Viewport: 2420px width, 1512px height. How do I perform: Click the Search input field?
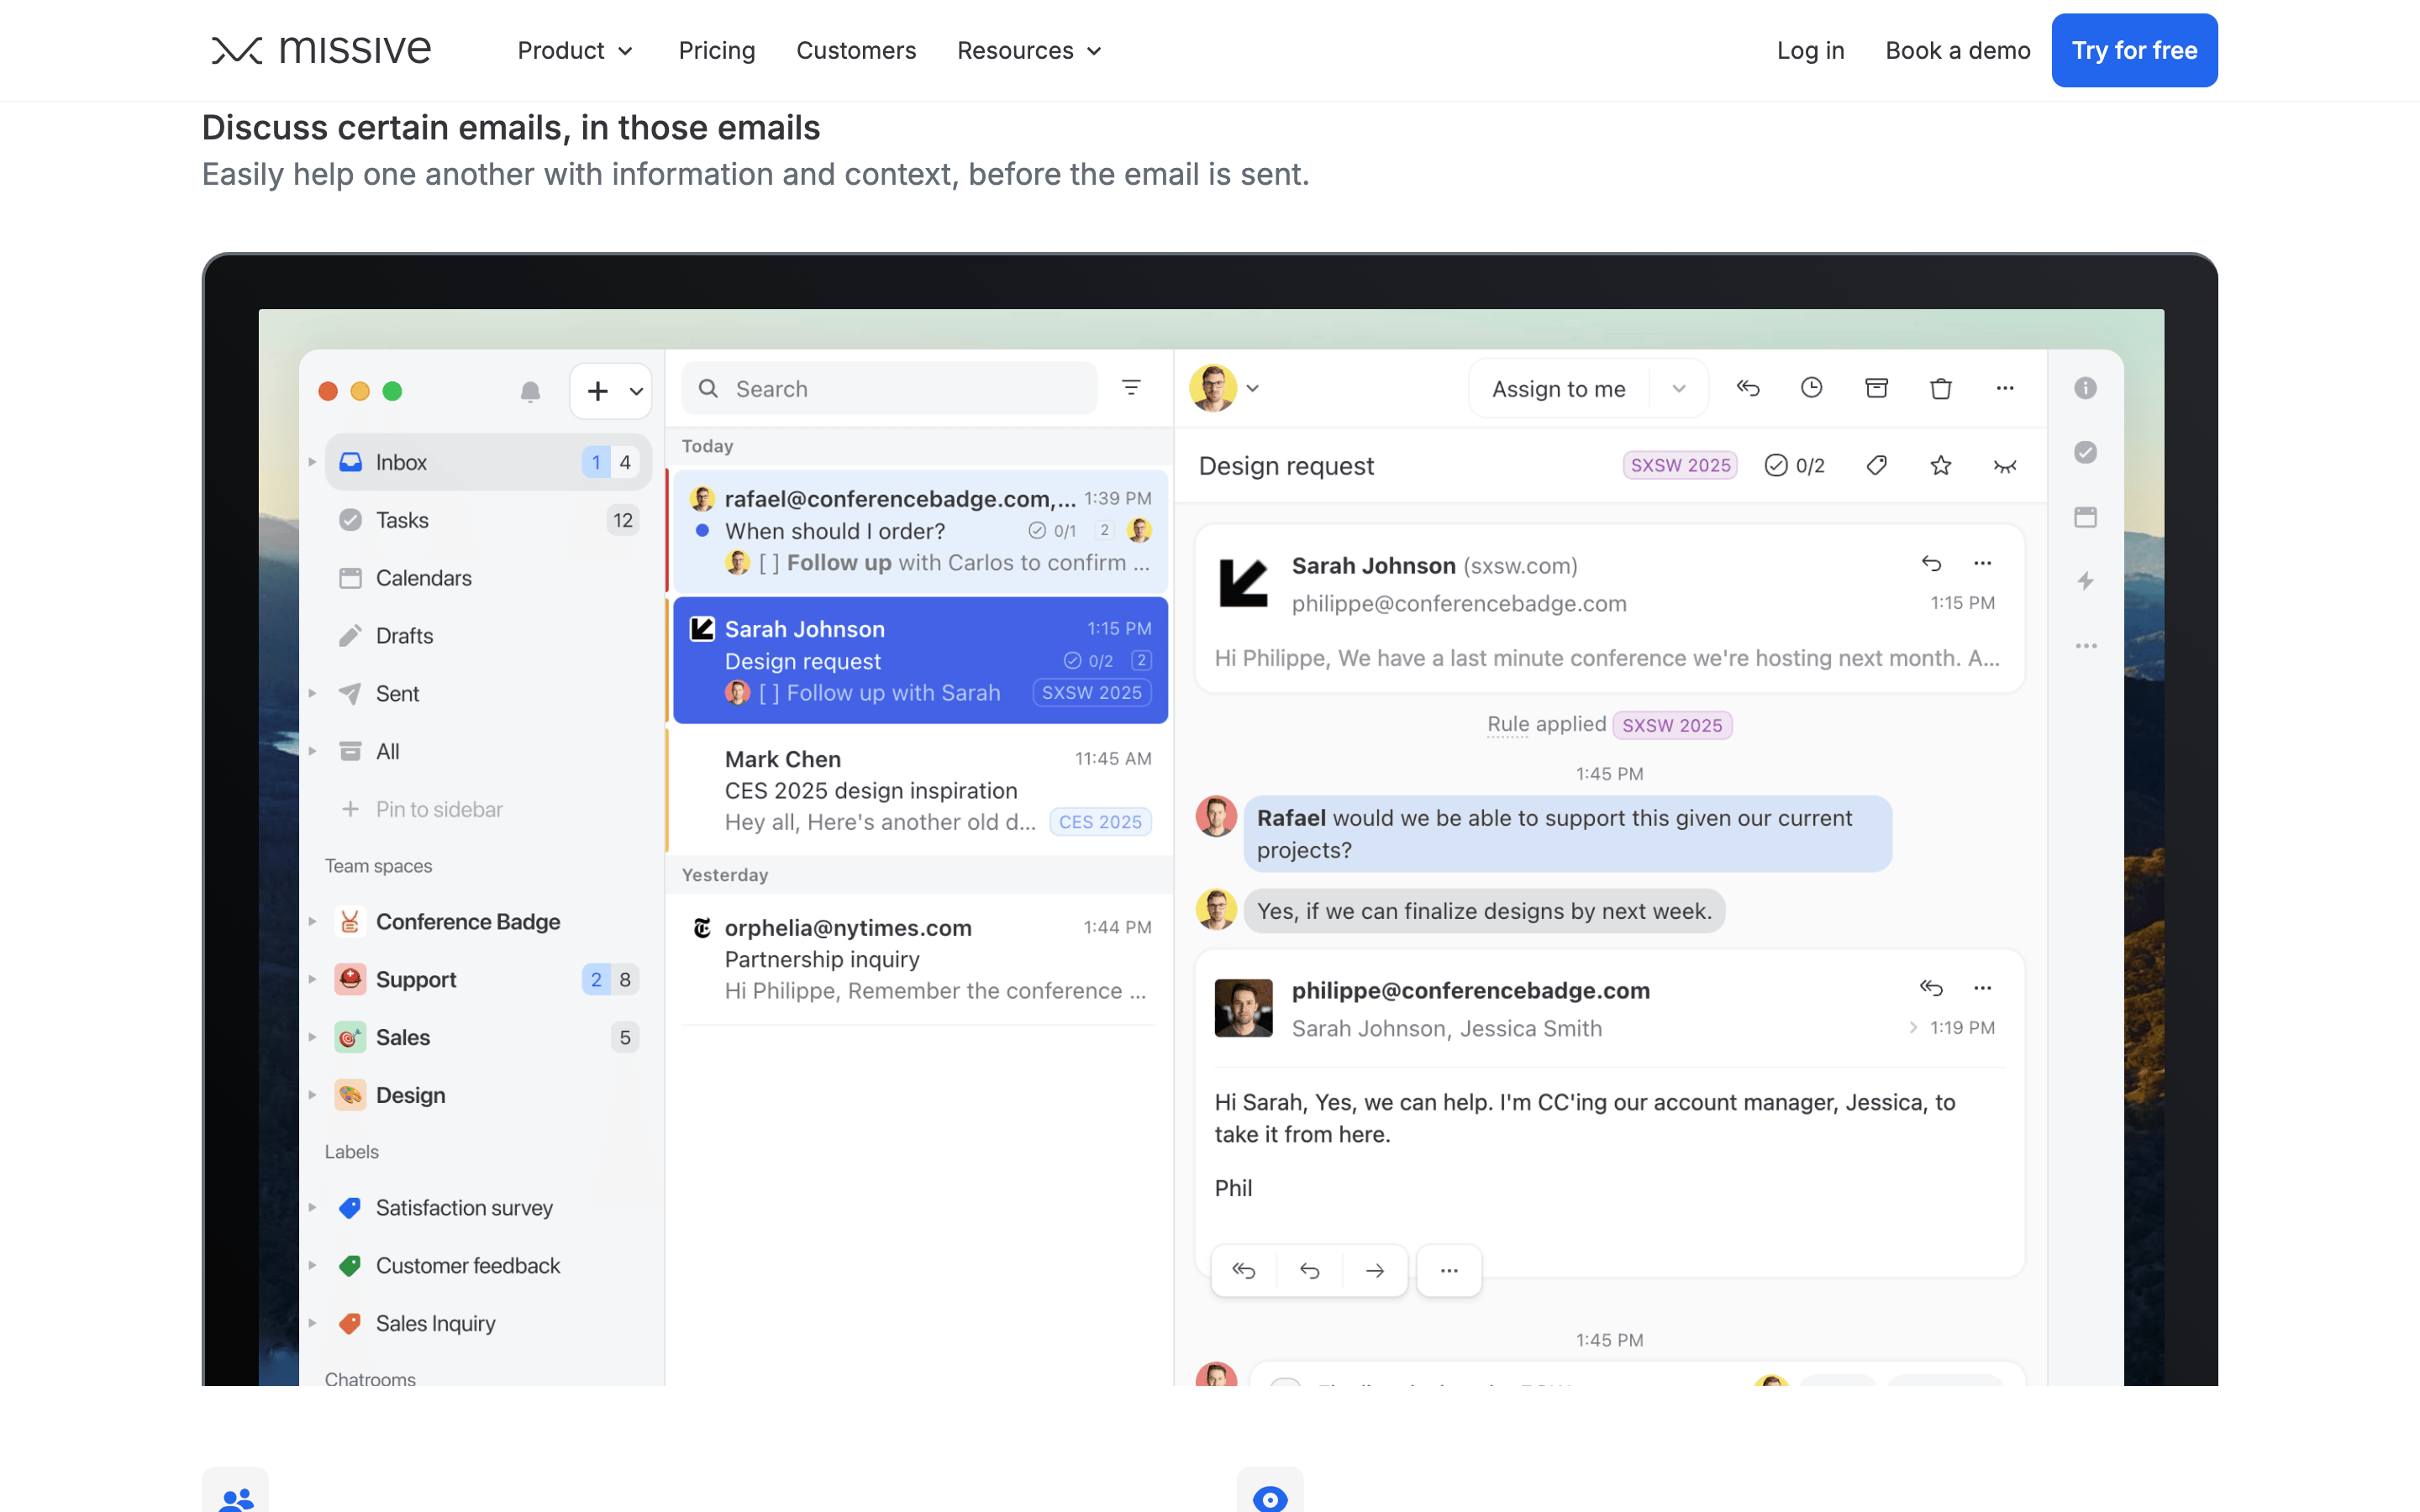tap(889, 388)
